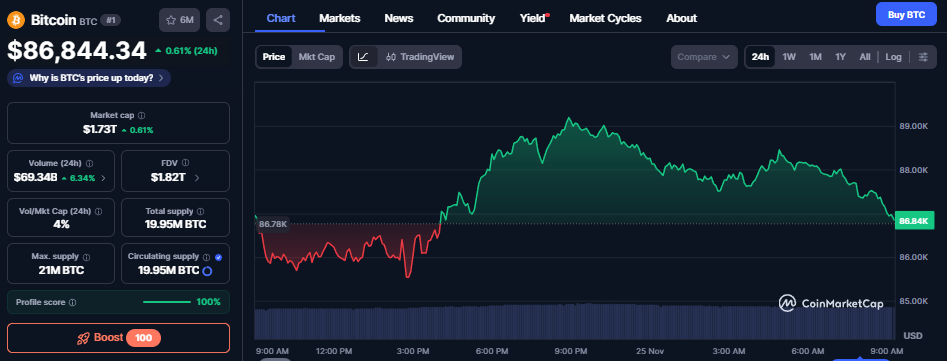Click Volume (24h) info icon
947x361 pixels.
click(89, 163)
